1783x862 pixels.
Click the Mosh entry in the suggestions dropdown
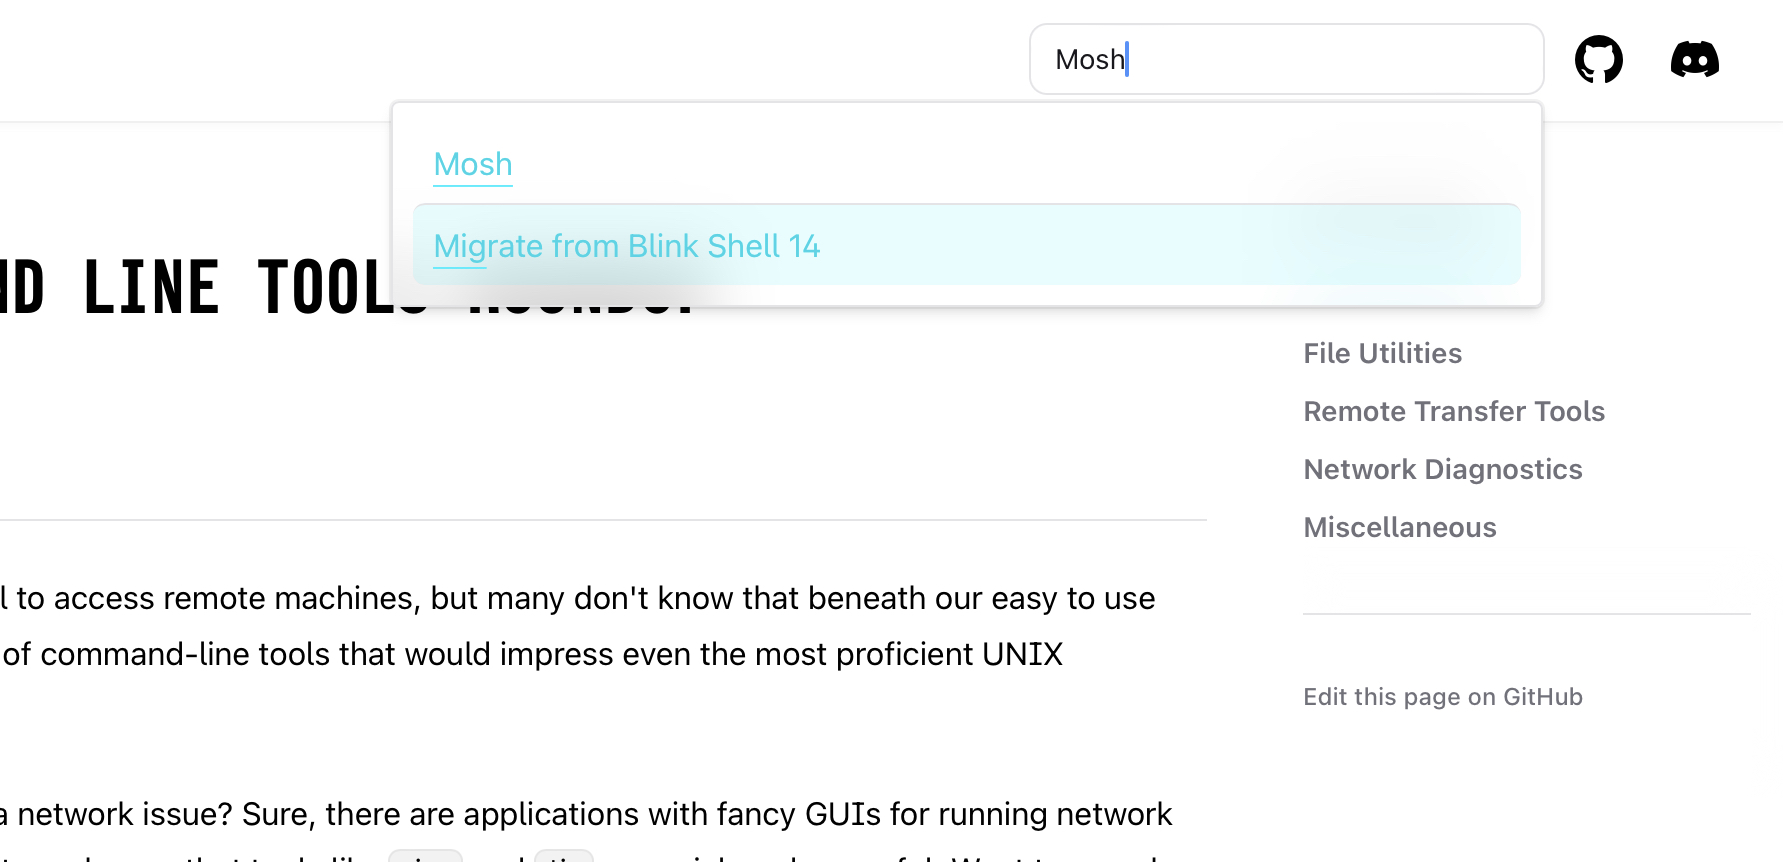472,164
